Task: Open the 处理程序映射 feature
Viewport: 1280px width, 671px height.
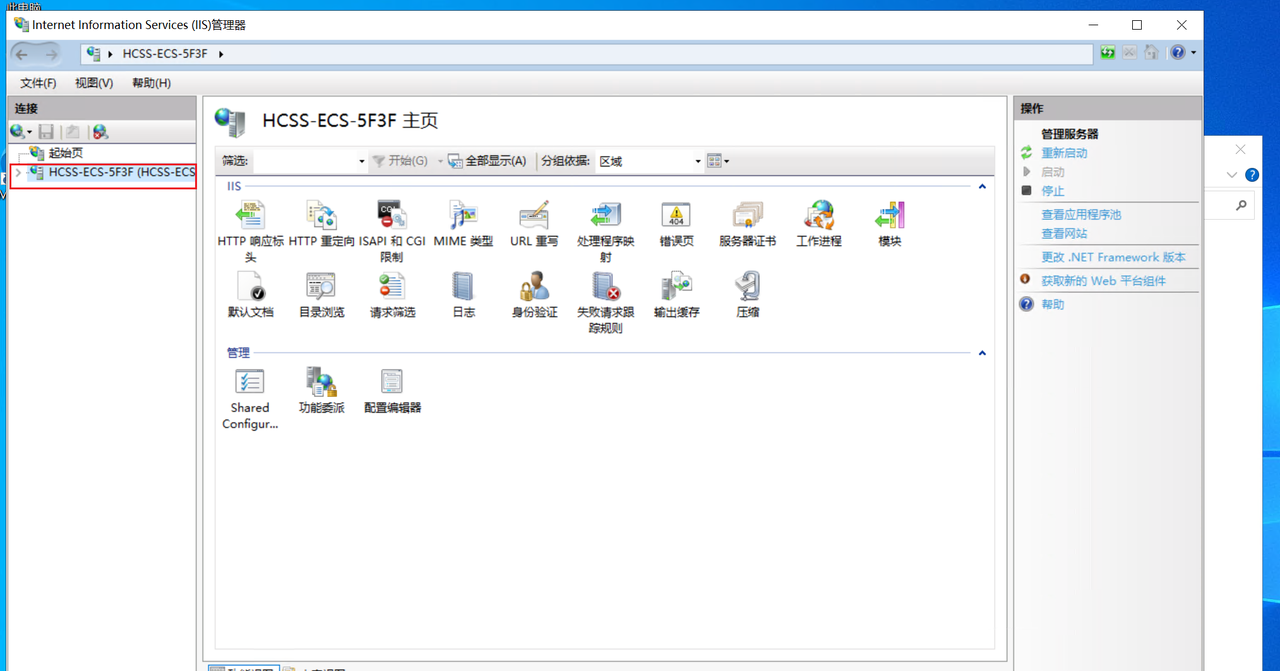Action: (606, 230)
